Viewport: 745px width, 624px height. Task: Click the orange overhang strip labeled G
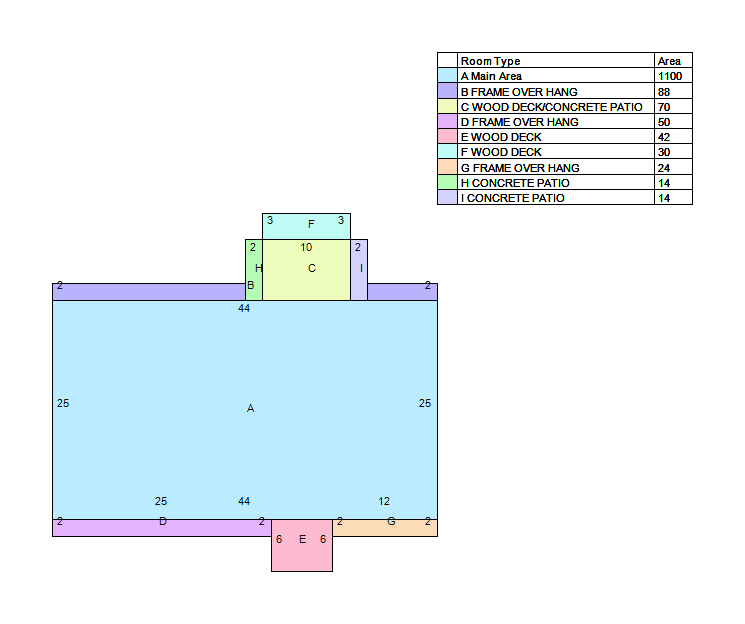click(x=385, y=528)
